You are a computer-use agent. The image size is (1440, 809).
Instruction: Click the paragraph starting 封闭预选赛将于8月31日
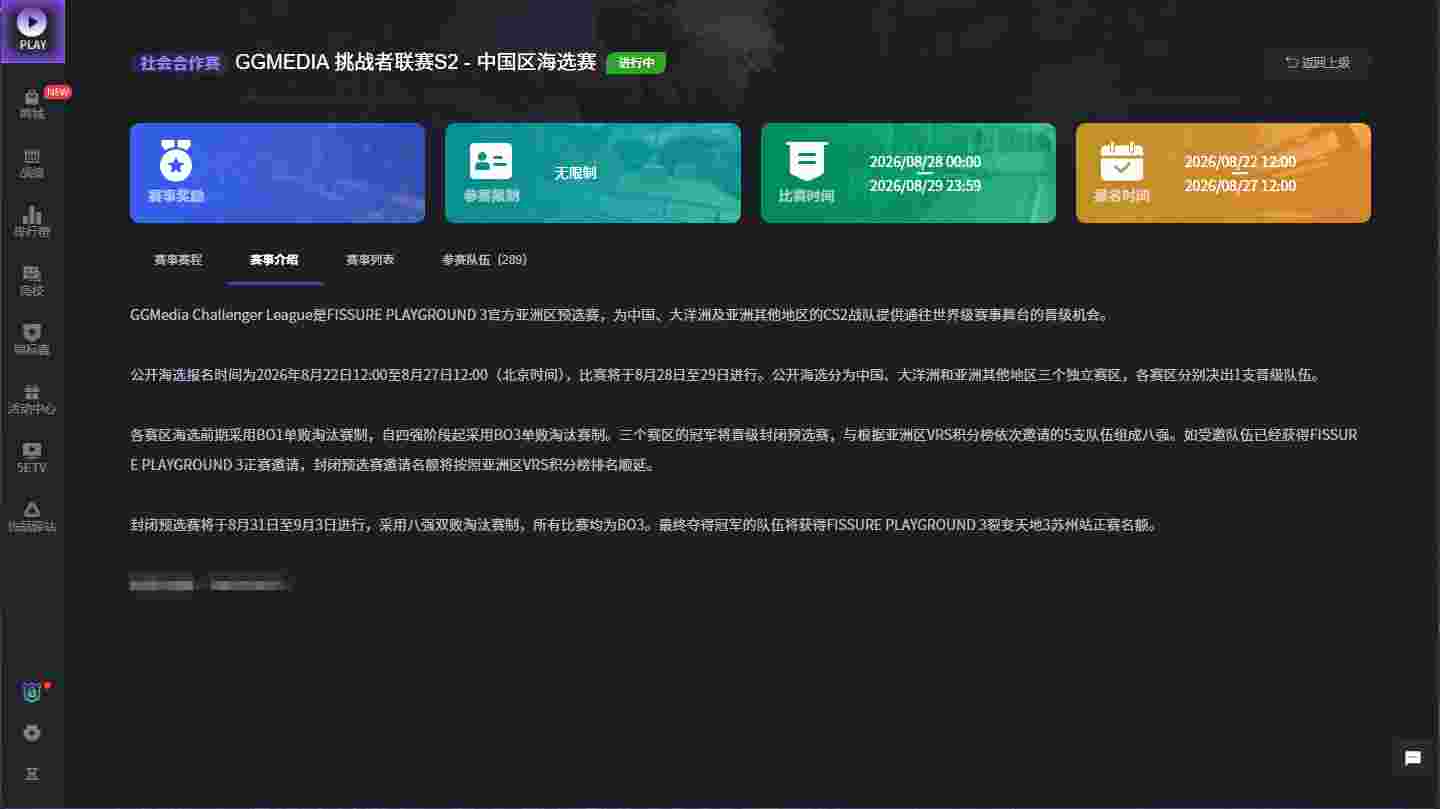(x=644, y=525)
